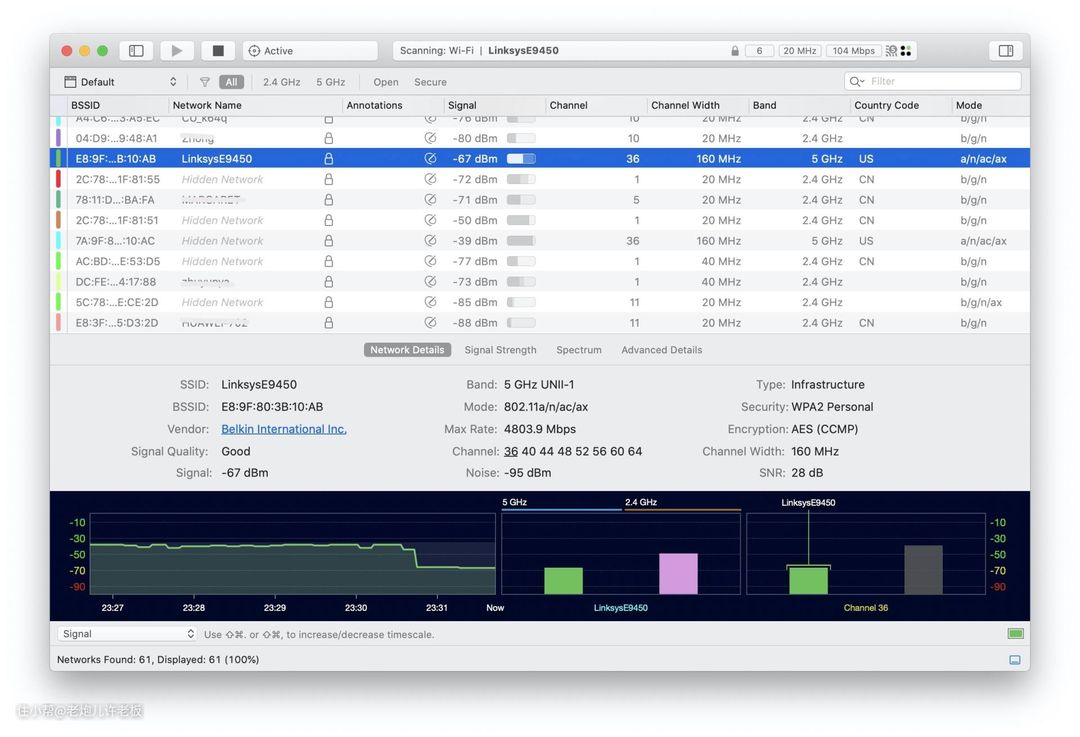
Task: Toggle the All networks filter
Action: point(231,82)
